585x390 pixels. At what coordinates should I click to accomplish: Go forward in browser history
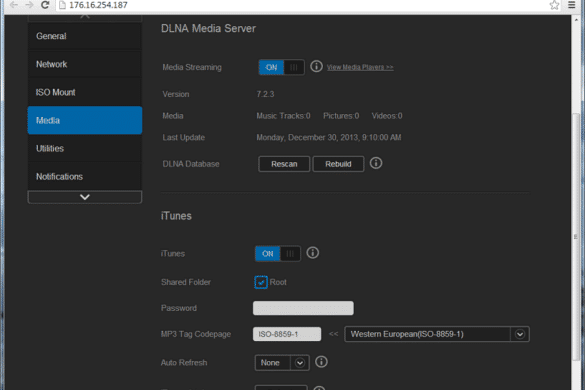tap(29, 5)
